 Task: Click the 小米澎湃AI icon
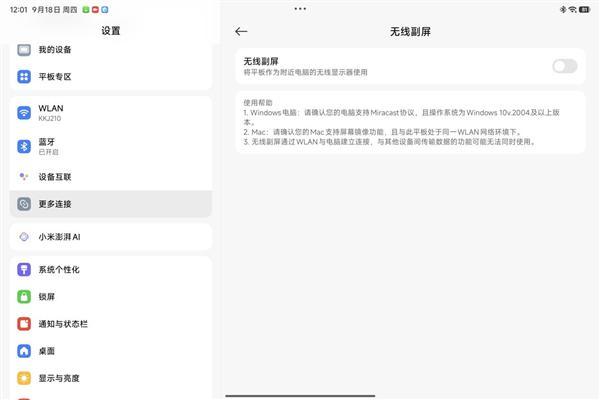click(24, 237)
